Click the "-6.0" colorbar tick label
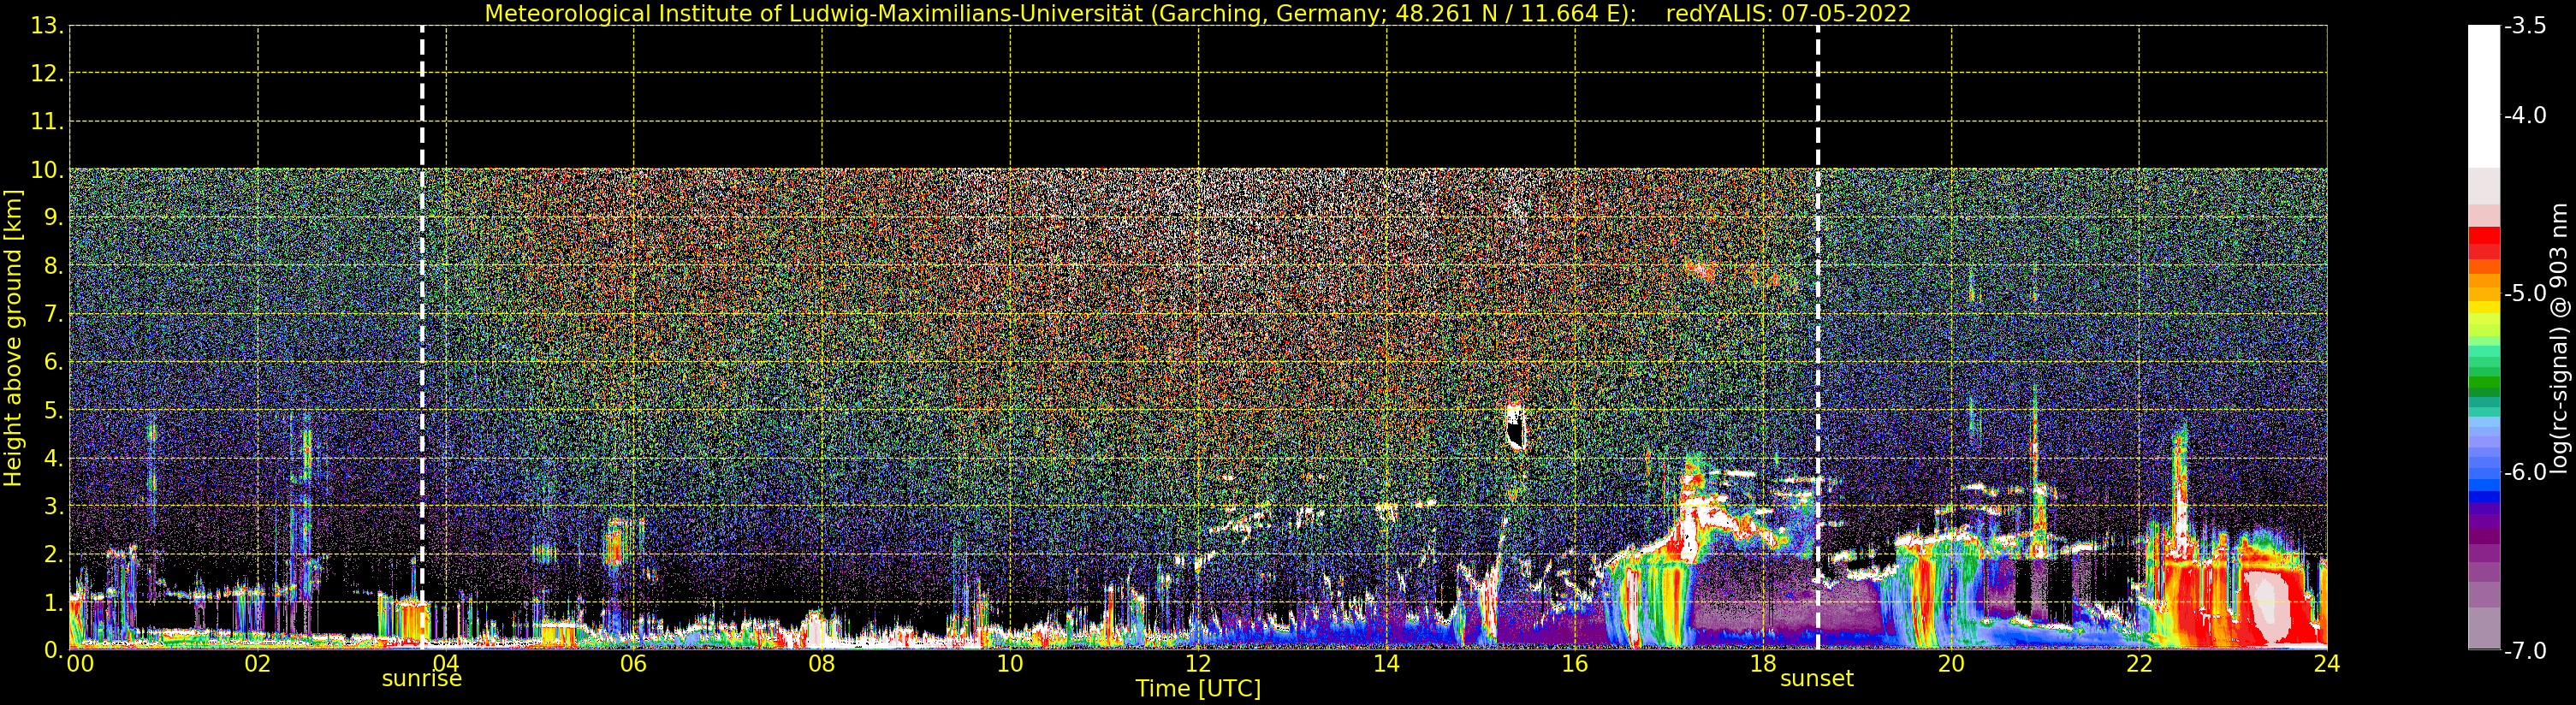The width and height of the screenshot is (2576, 705). pyautogui.click(x=2525, y=472)
